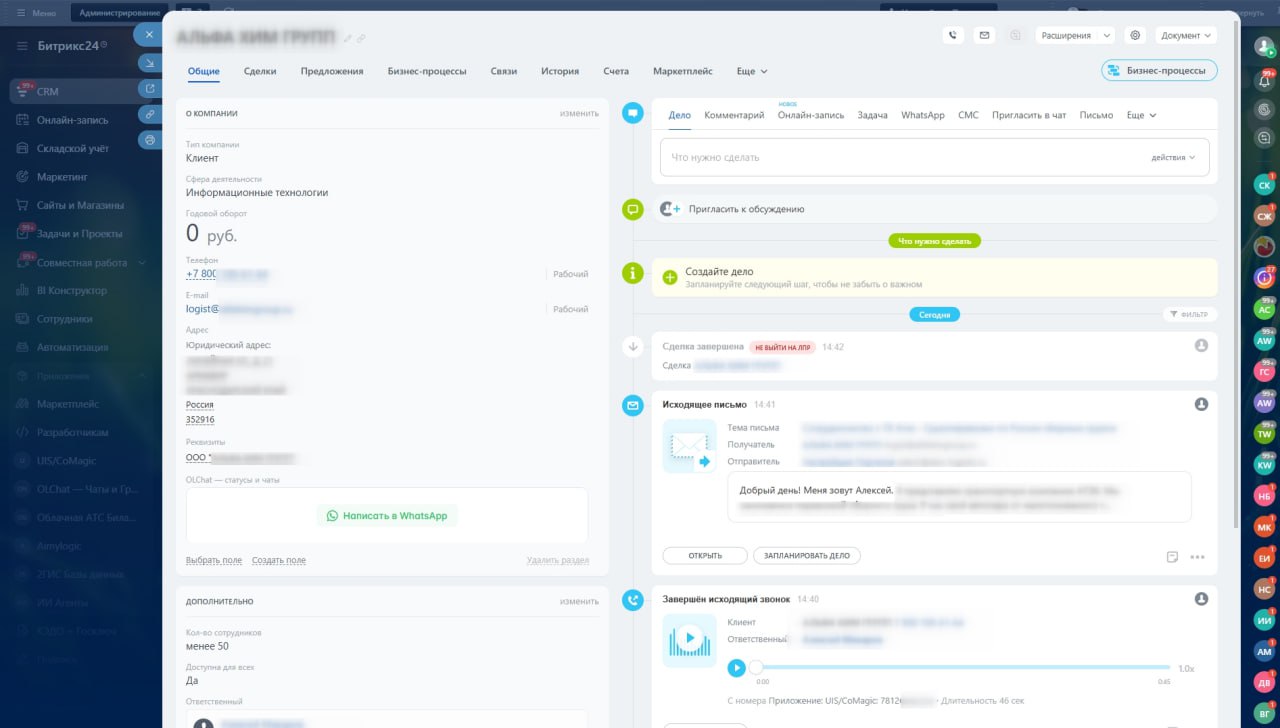Expand Еще menu in company tabs
This screenshot has height=728, width=1280.
pos(752,72)
